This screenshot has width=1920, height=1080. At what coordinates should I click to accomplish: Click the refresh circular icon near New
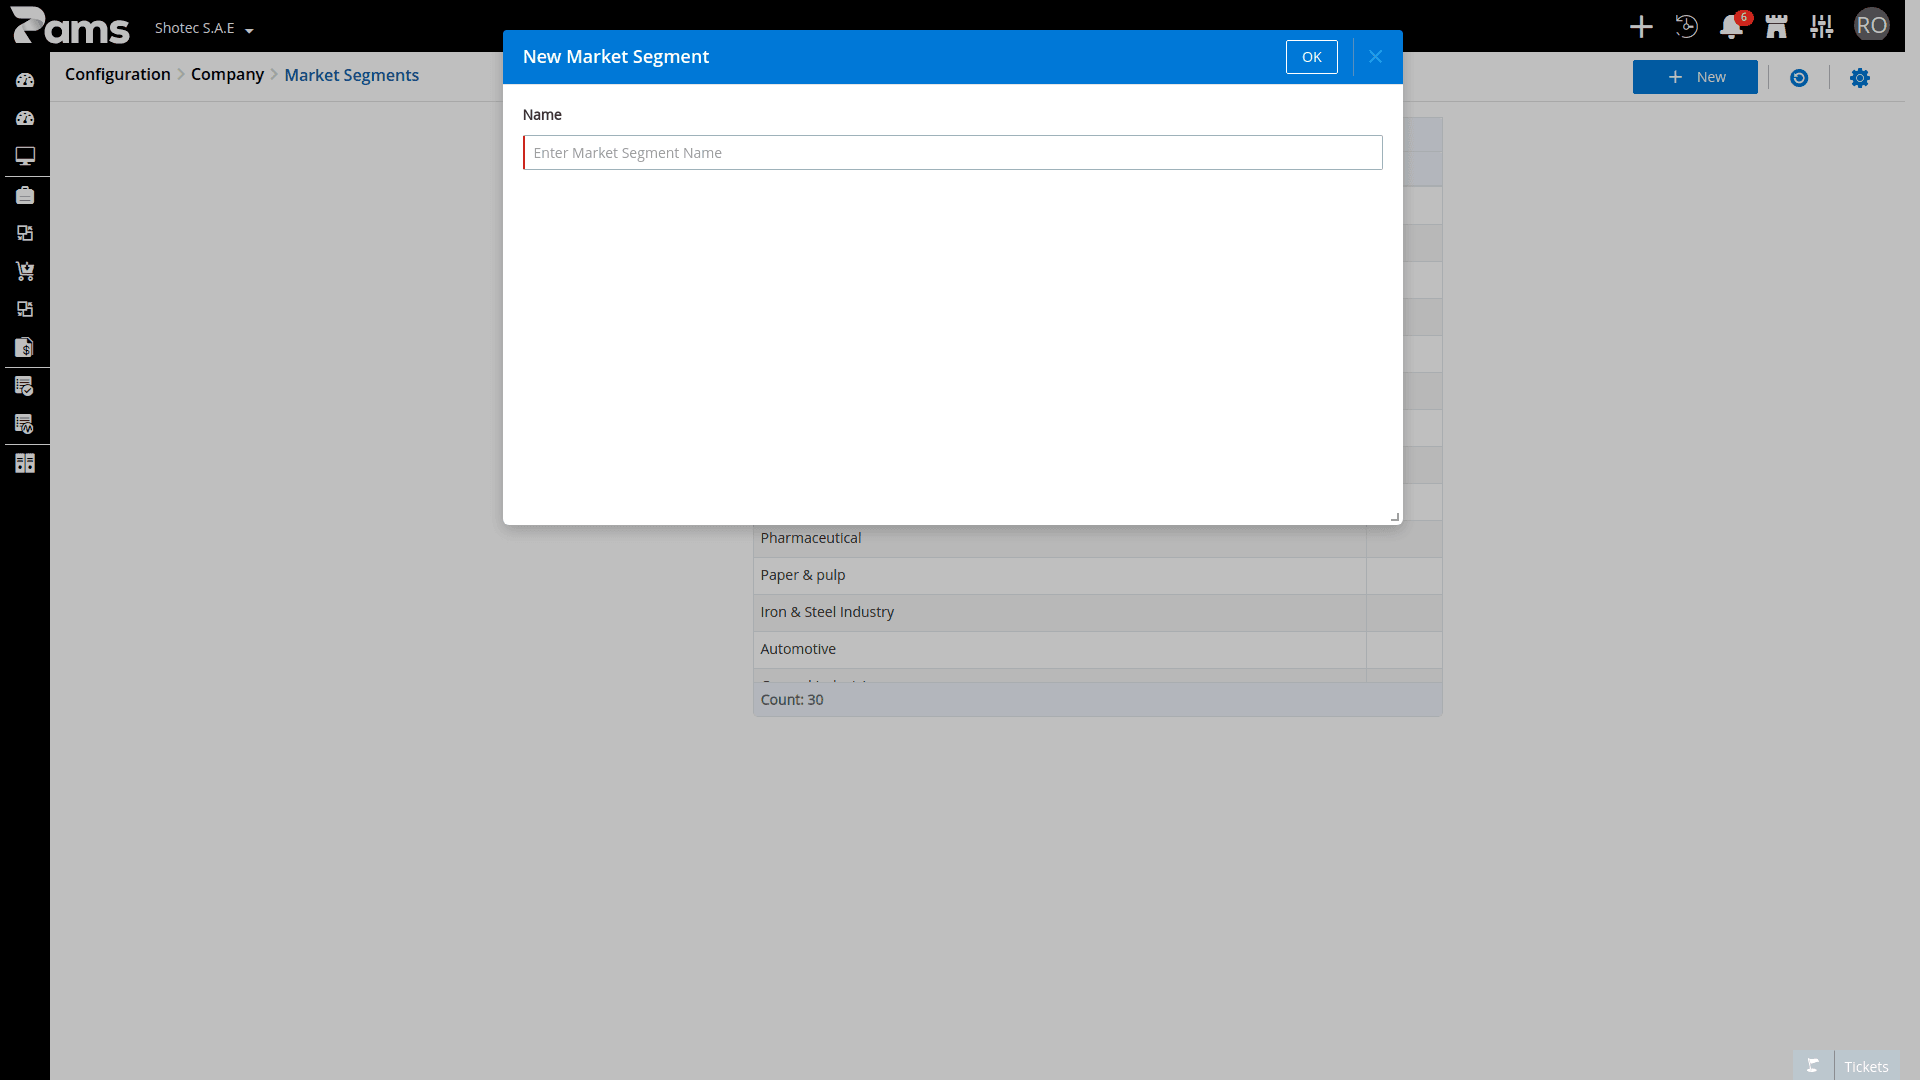(x=1799, y=78)
